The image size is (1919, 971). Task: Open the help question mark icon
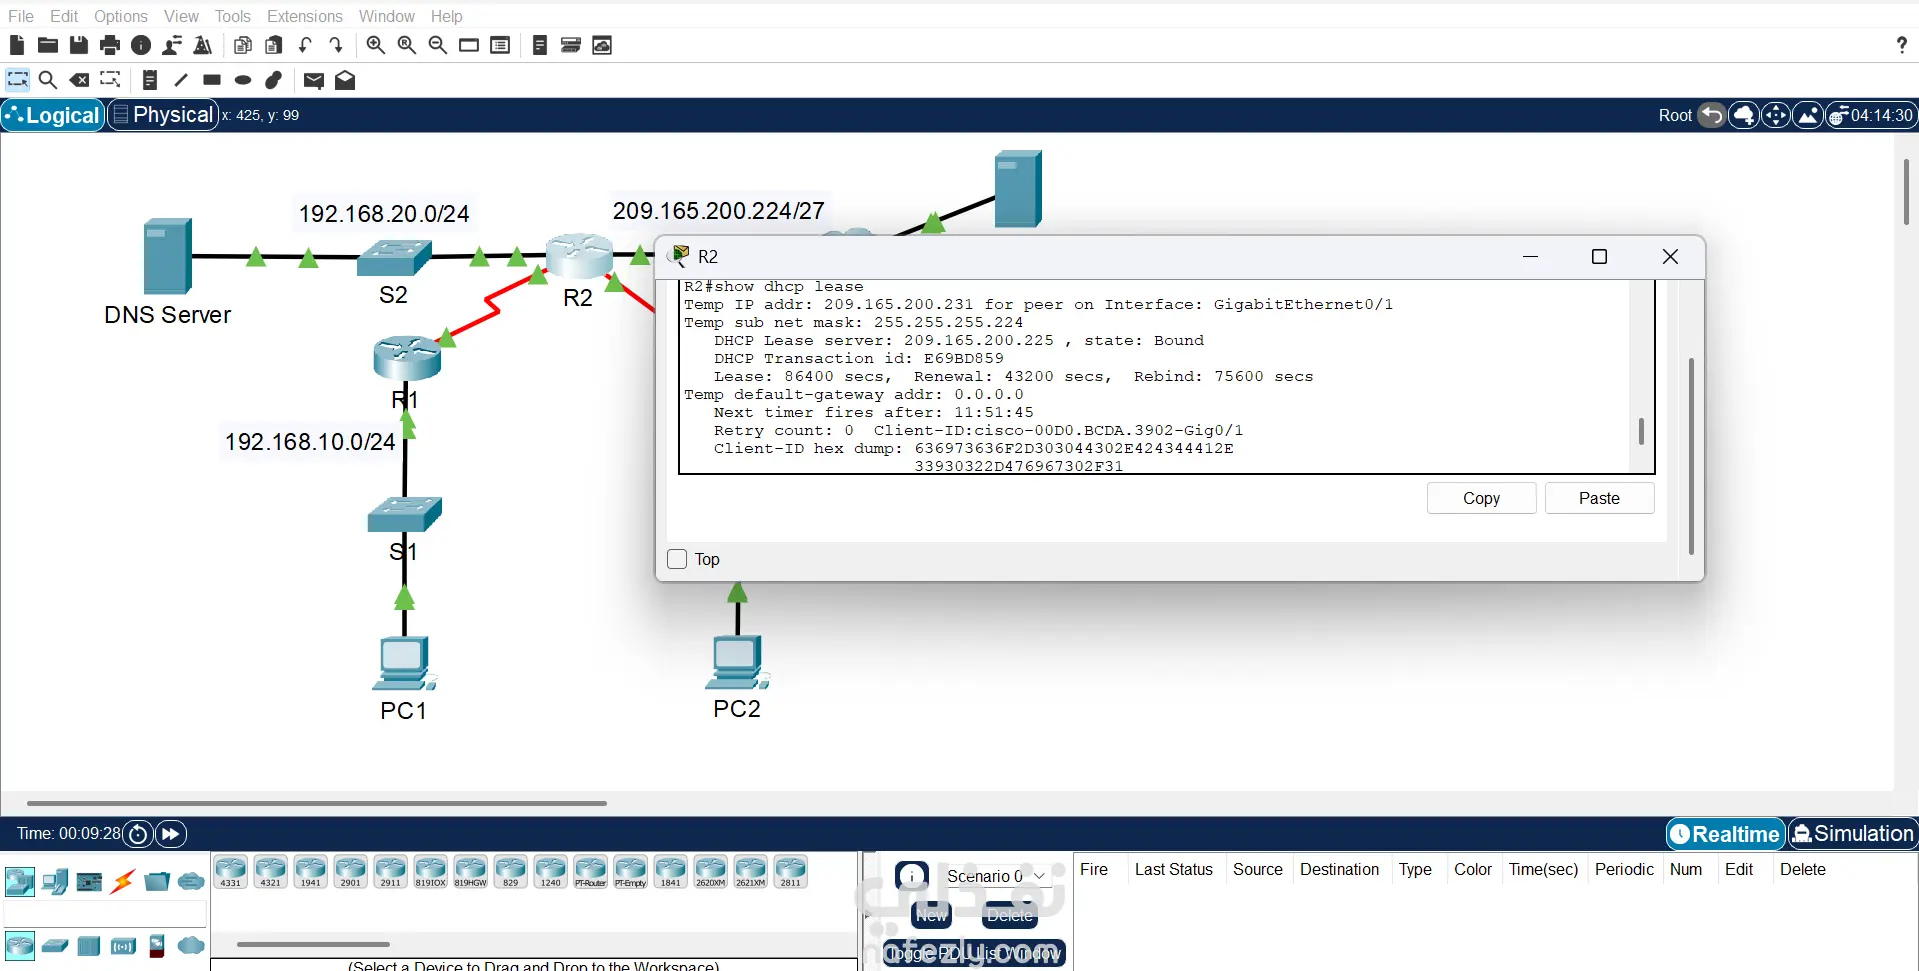(x=1901, y=45)
